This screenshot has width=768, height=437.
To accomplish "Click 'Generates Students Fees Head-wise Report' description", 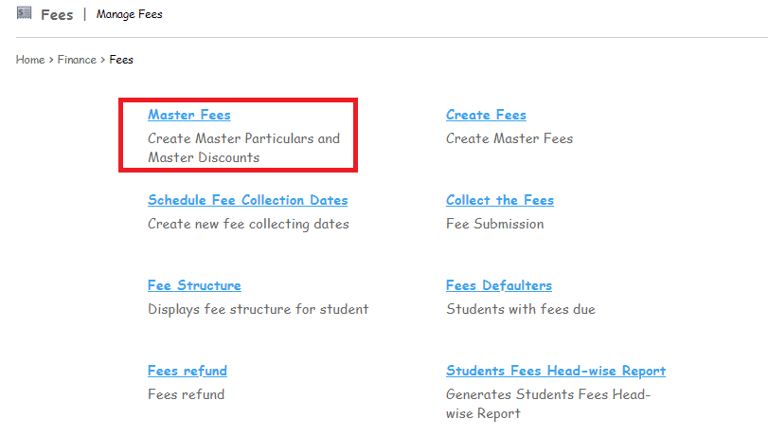I will (548, 403).
